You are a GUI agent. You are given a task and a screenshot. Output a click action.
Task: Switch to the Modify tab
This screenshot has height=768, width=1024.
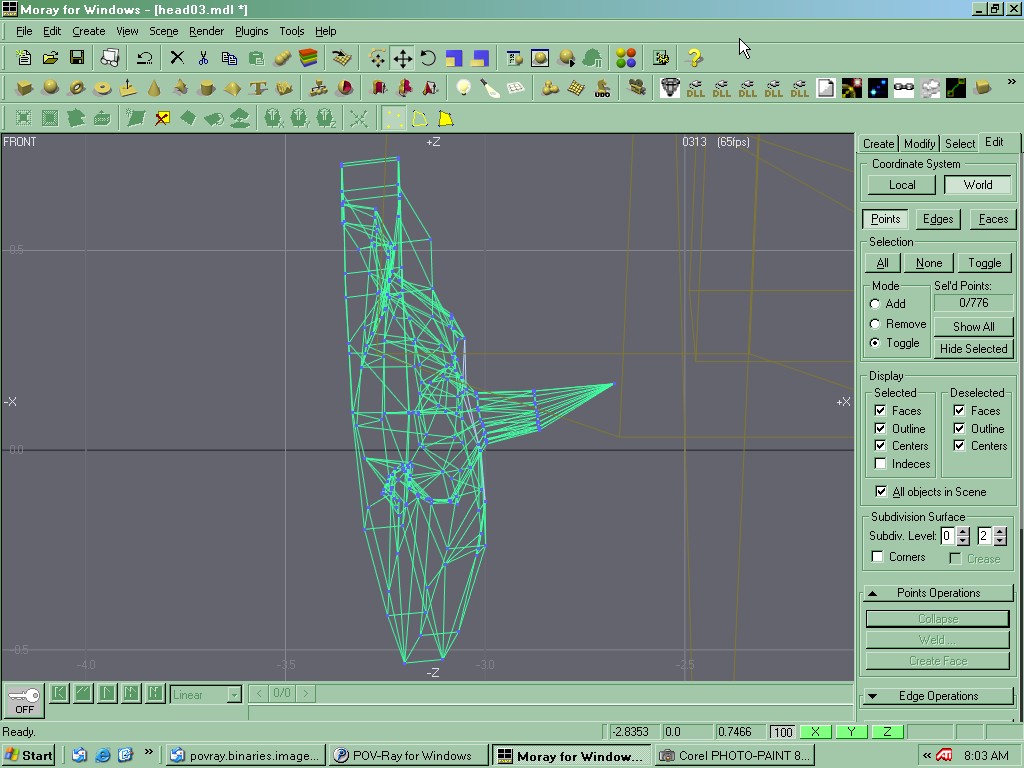pos(919,143)
